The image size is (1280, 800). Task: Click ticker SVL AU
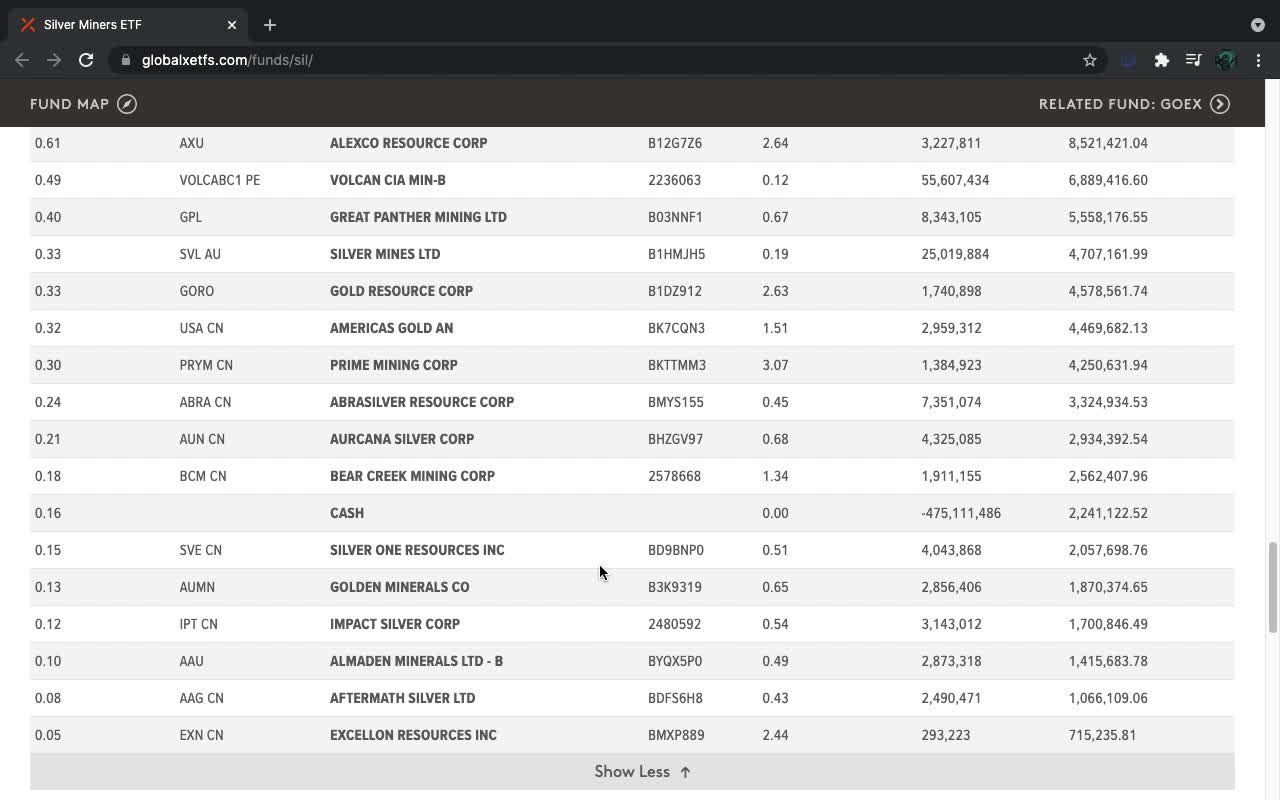point(200,254)
